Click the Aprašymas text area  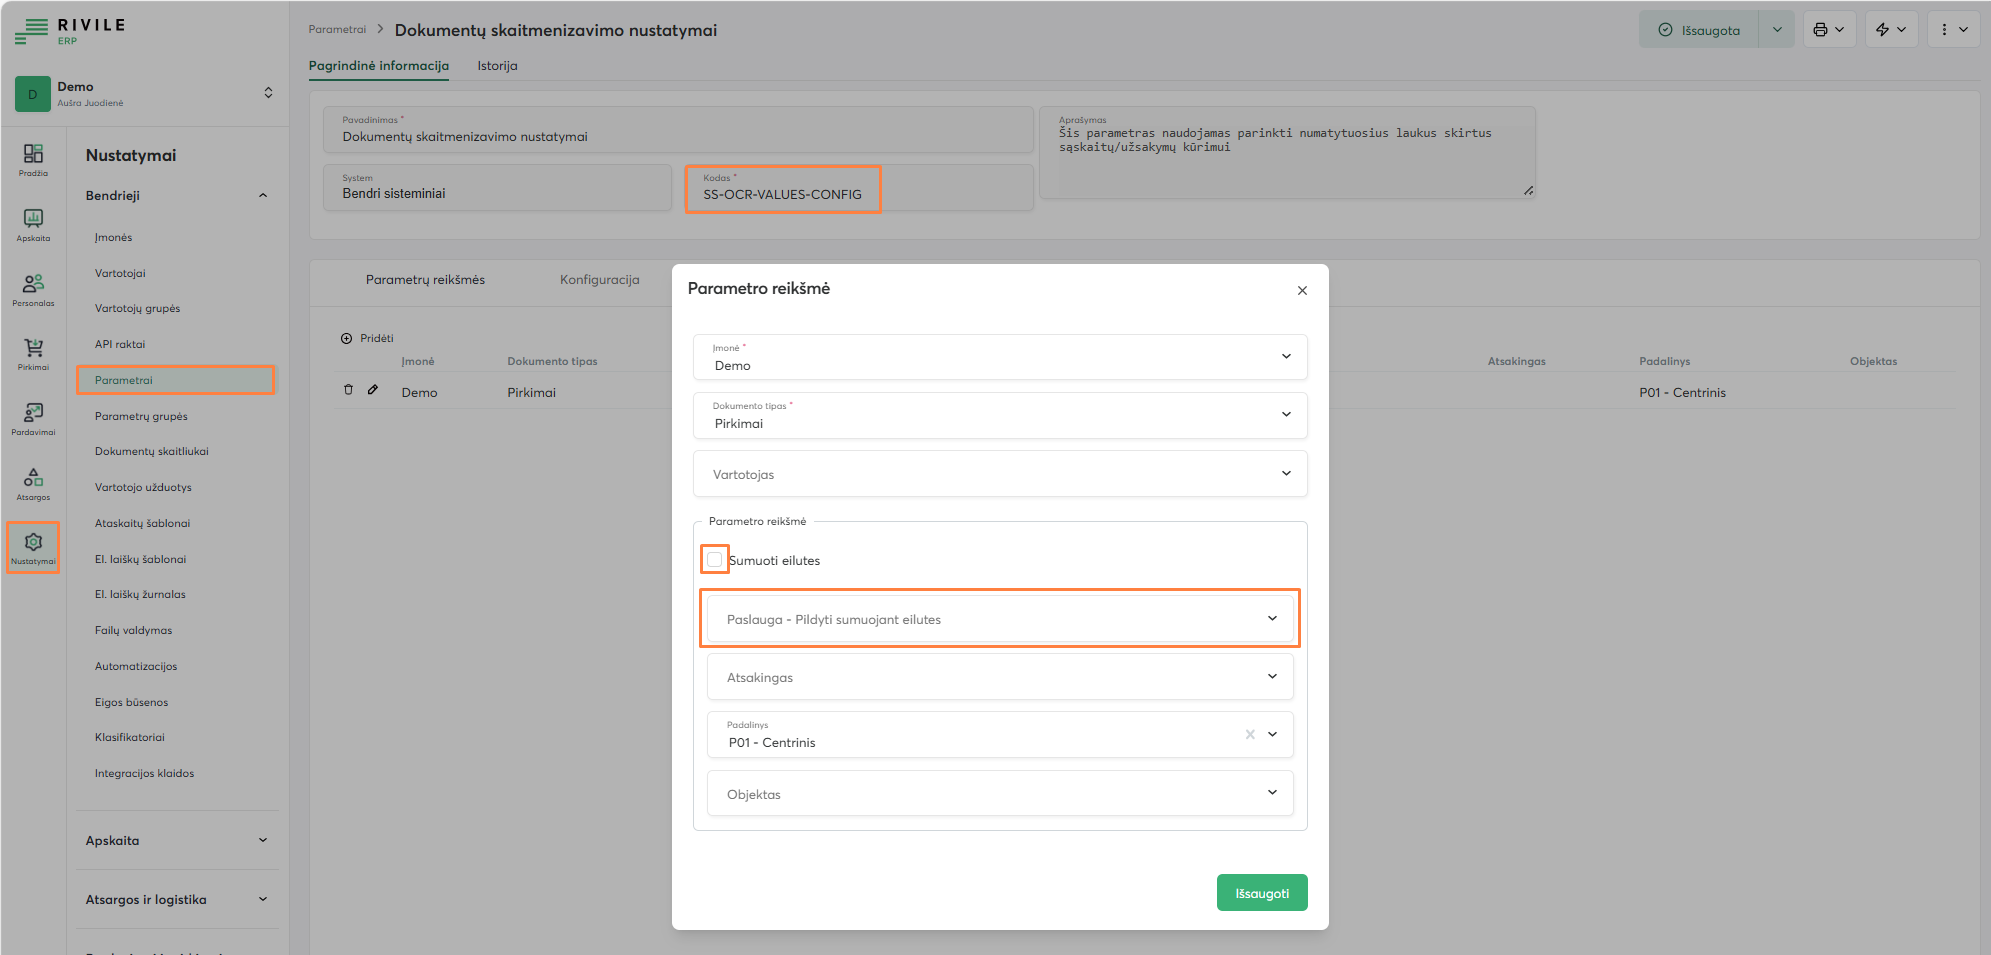pyautogui.click(x=1288, y=153)
